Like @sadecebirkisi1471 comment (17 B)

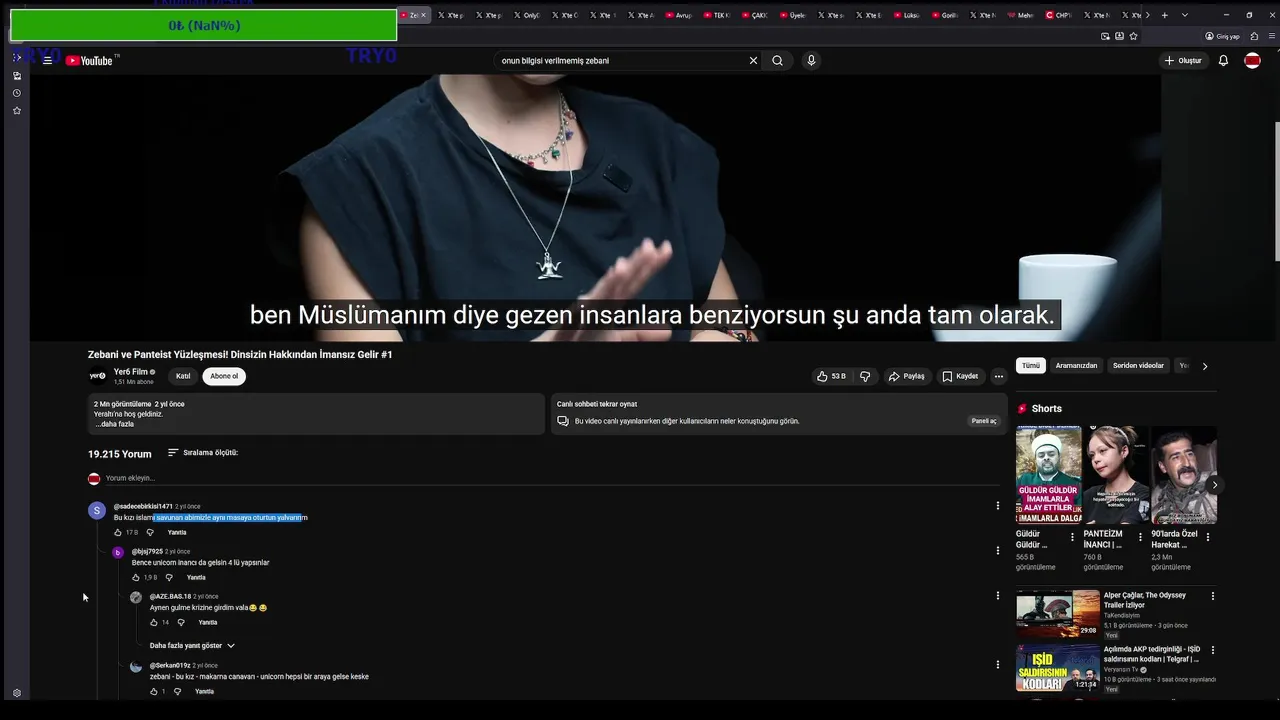(118, 533)
